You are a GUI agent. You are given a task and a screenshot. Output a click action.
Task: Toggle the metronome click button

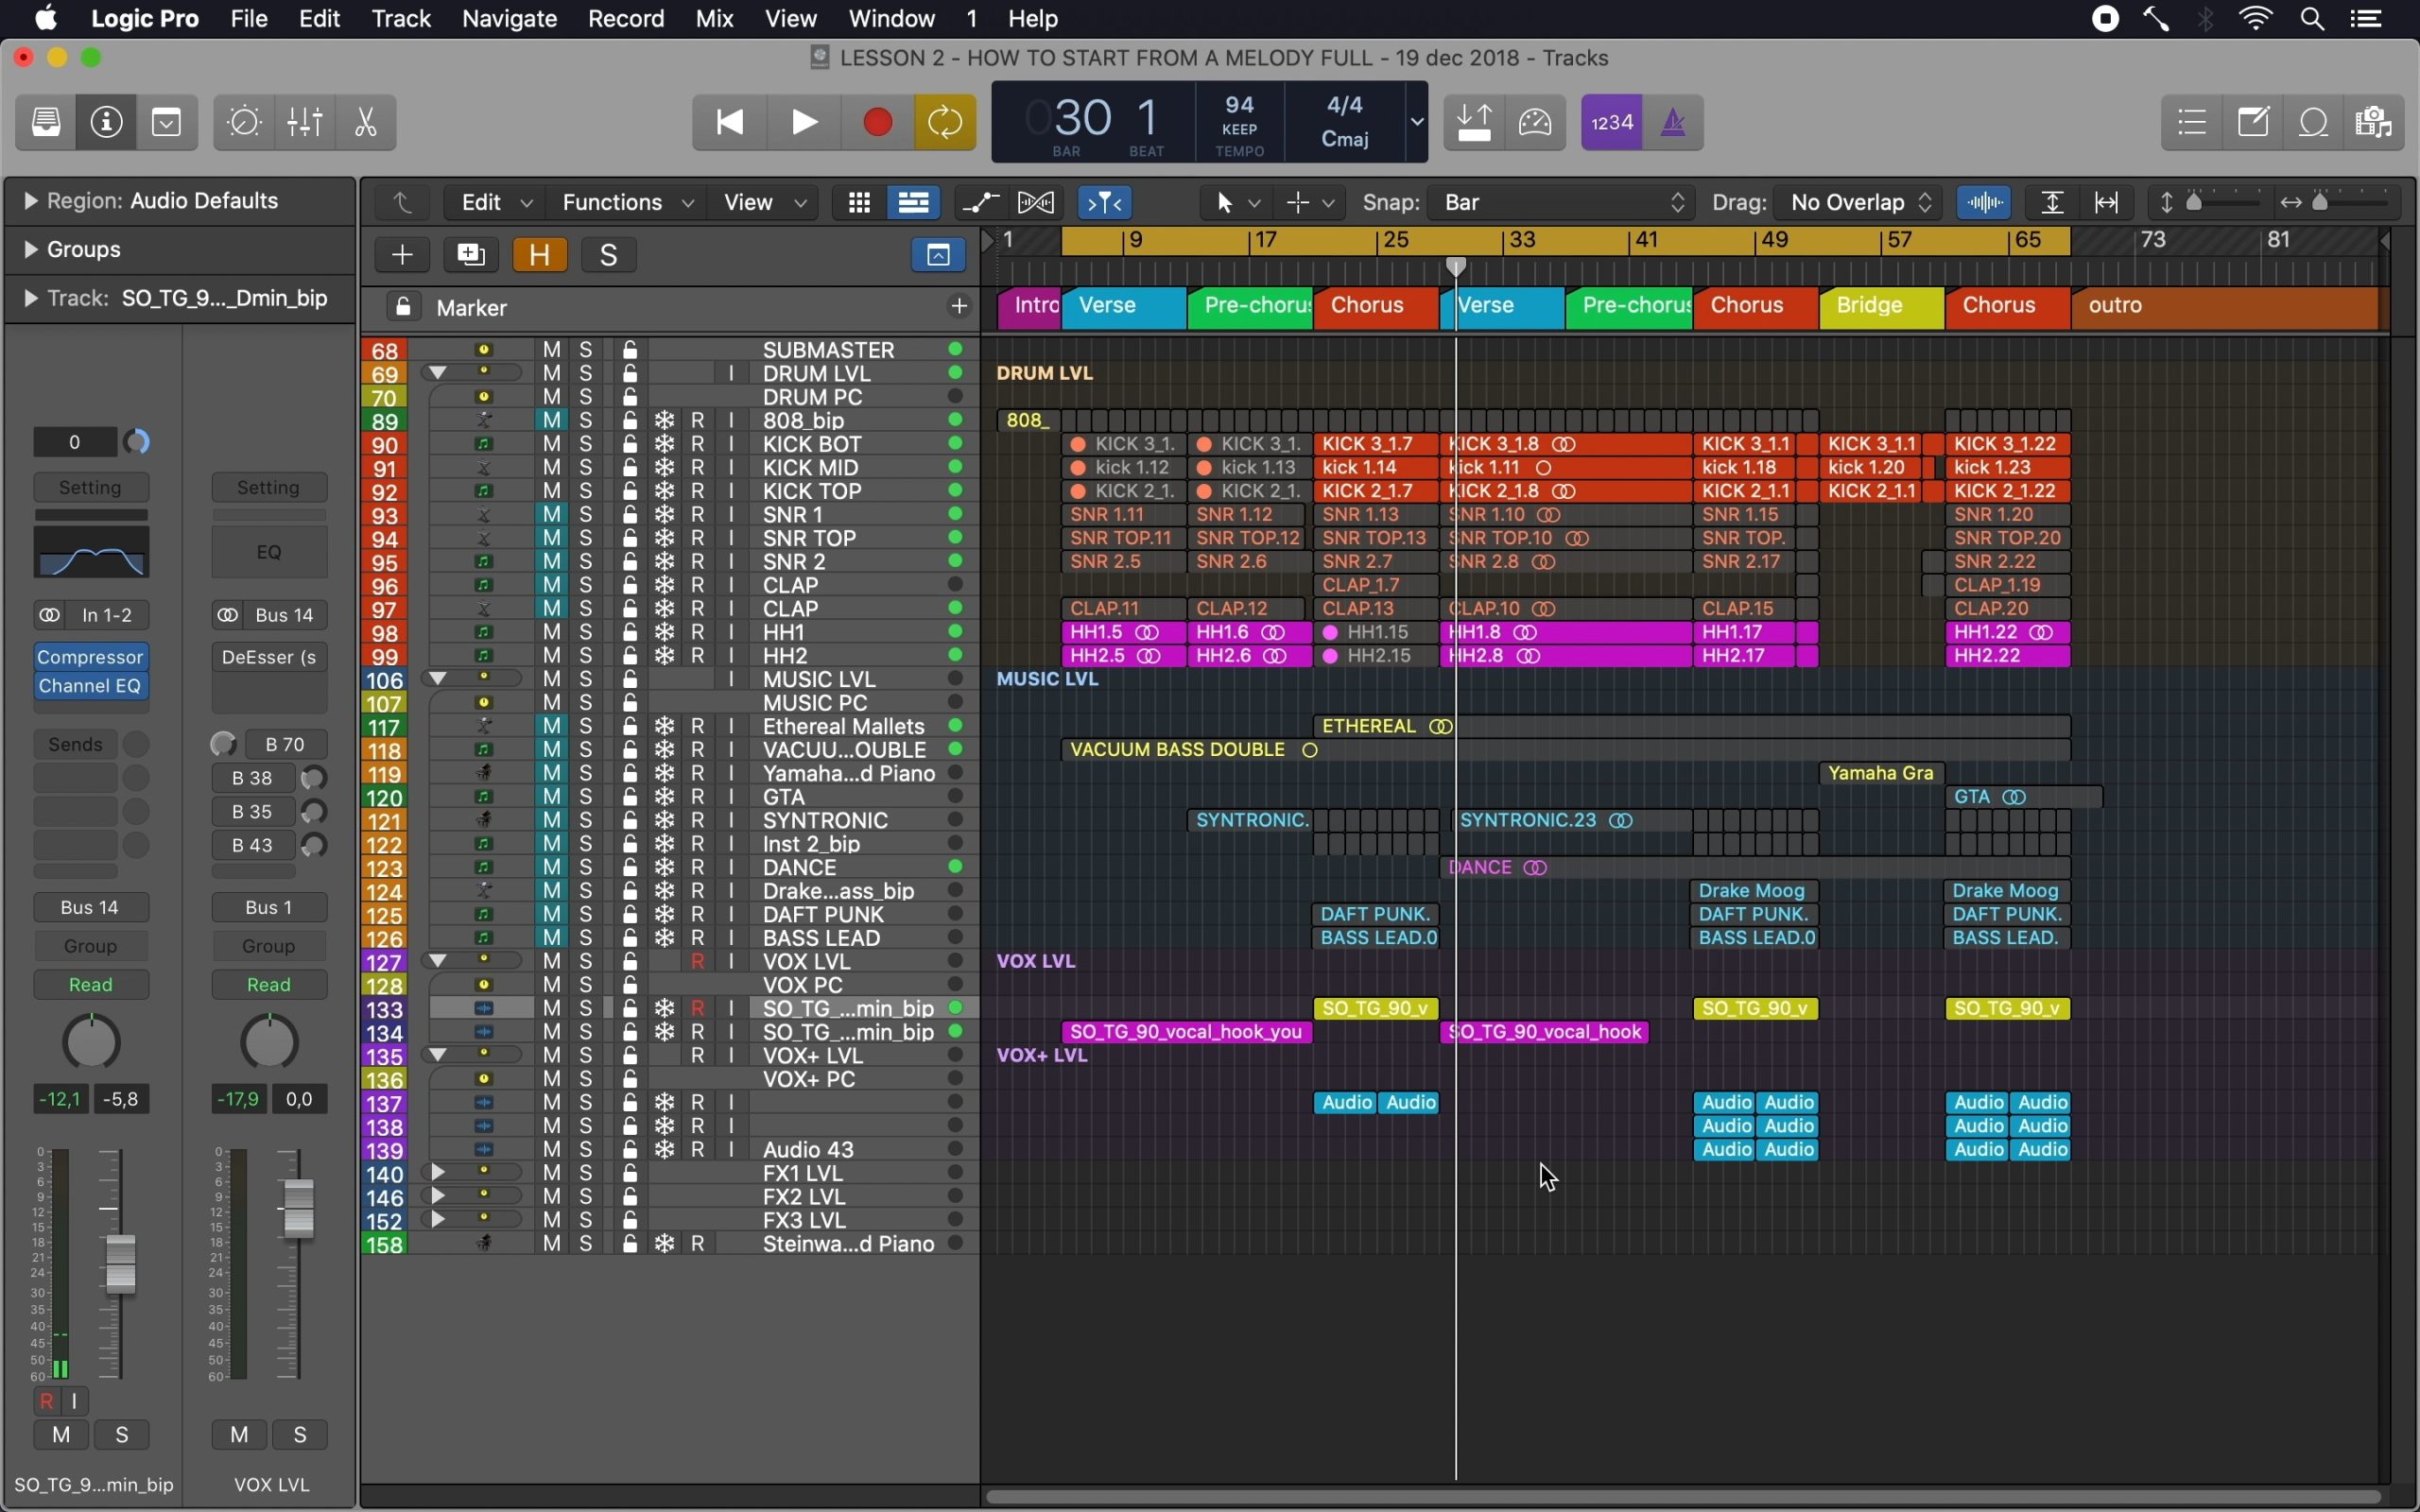[x=1673, y=122]
